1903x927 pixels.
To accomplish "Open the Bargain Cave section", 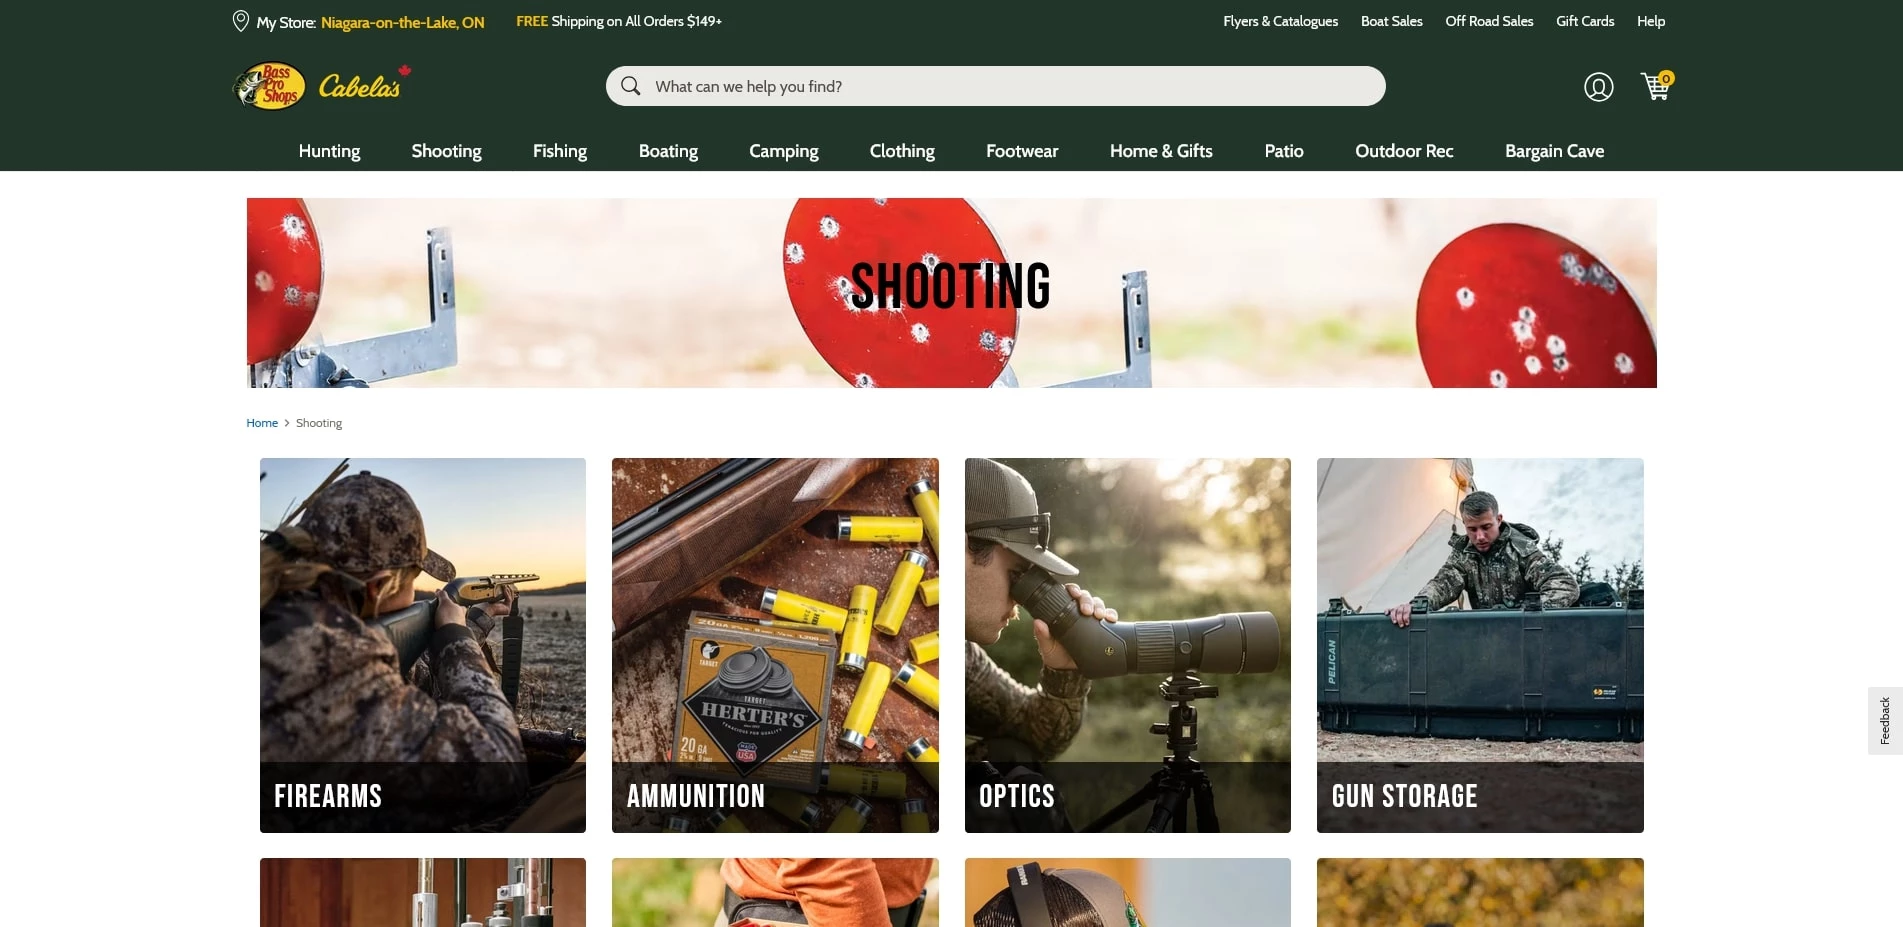I will pos(1554,151).
